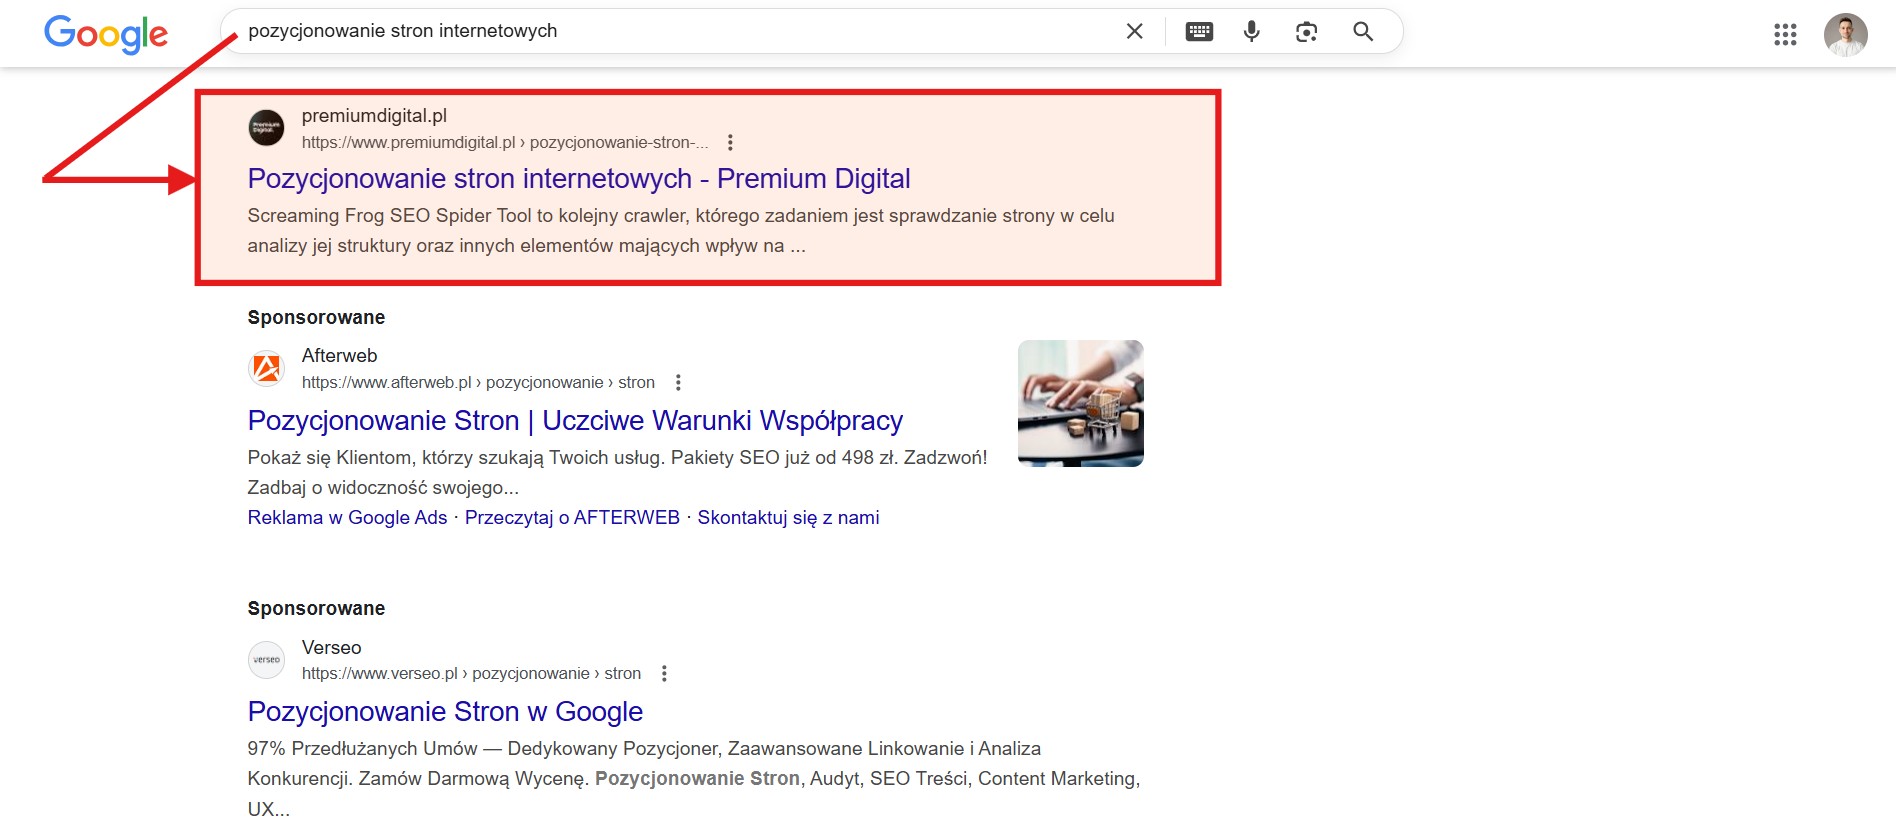Start voice search with microphone icon
Image resolution: width=1896 pixels, height=835 pixels.
tap(1251, 32)
